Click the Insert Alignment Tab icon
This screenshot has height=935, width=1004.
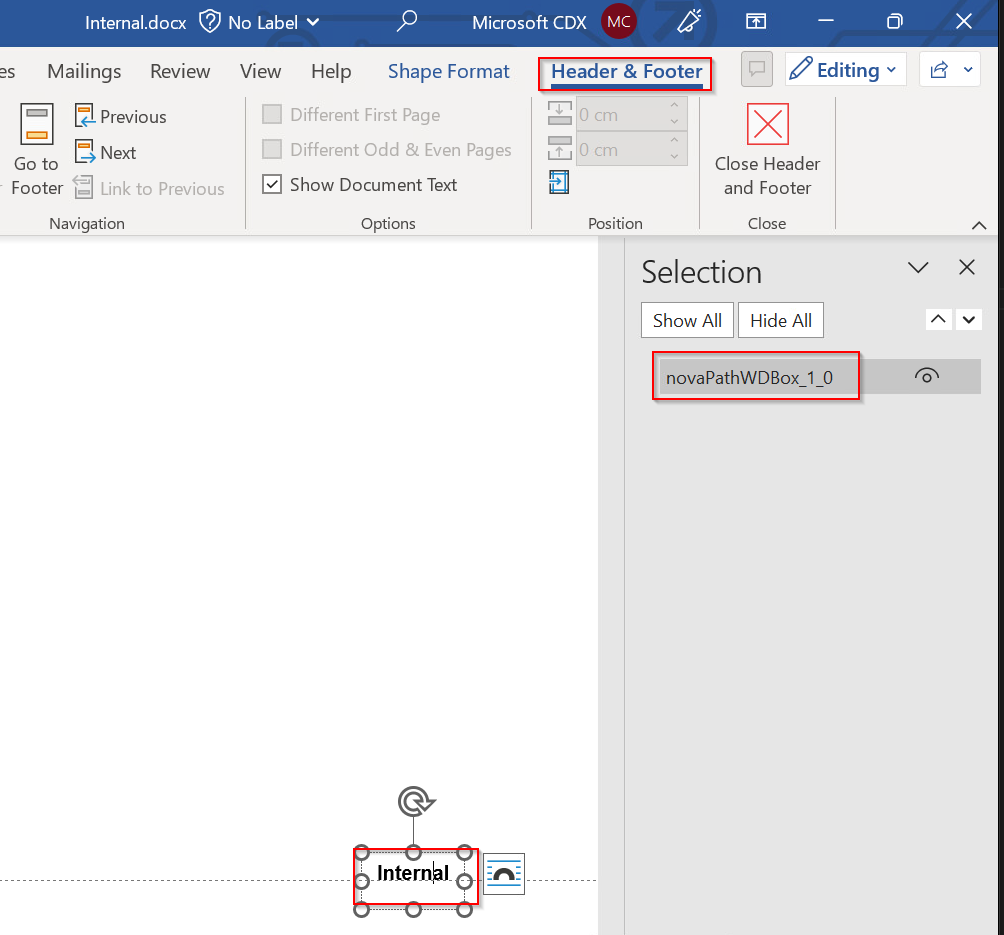pyautogui.click(x=559, y=182)
